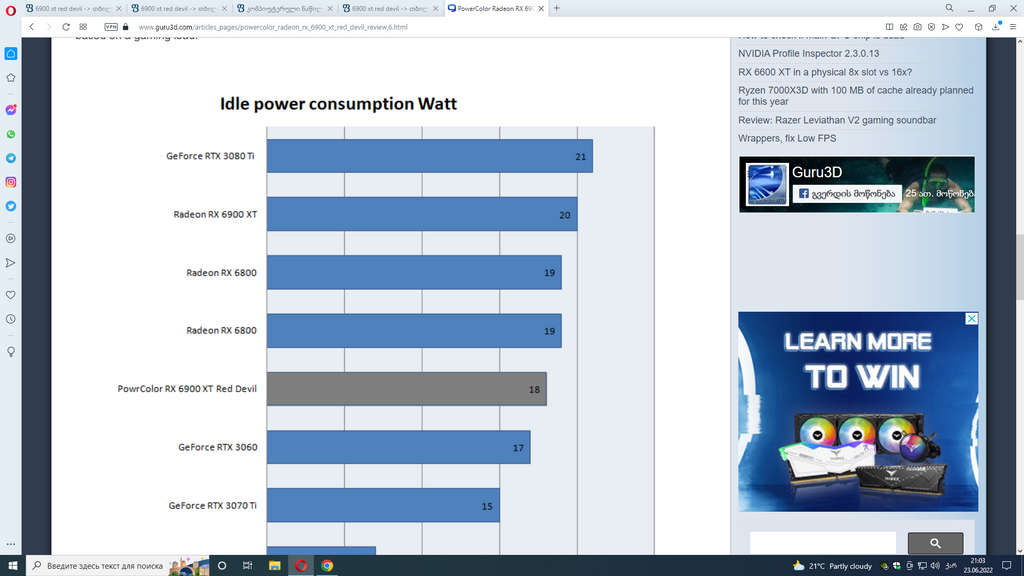Open the Opera main menu logo
Viewport: 1024px width, 576px height.
[10, 10]
